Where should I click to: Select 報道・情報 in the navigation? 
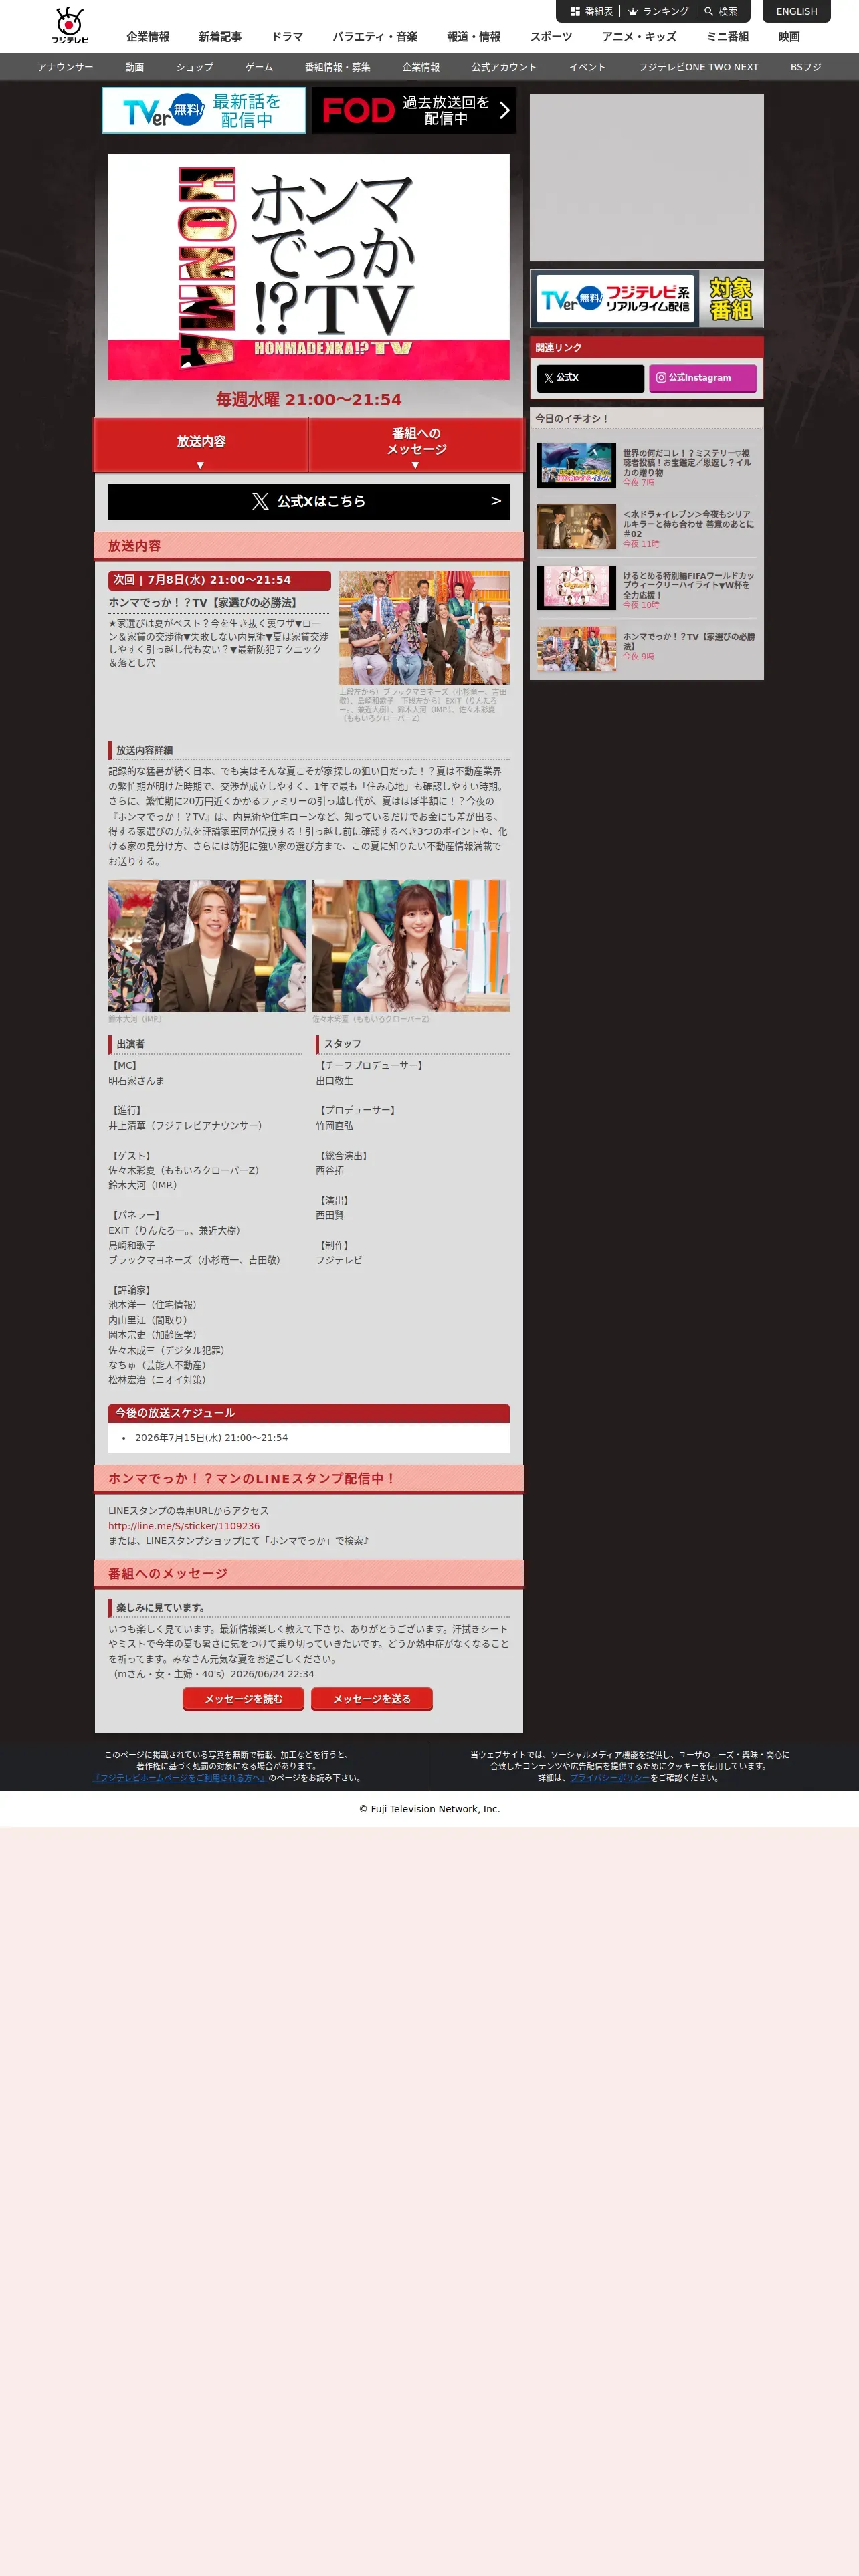(x=474, y=37)
